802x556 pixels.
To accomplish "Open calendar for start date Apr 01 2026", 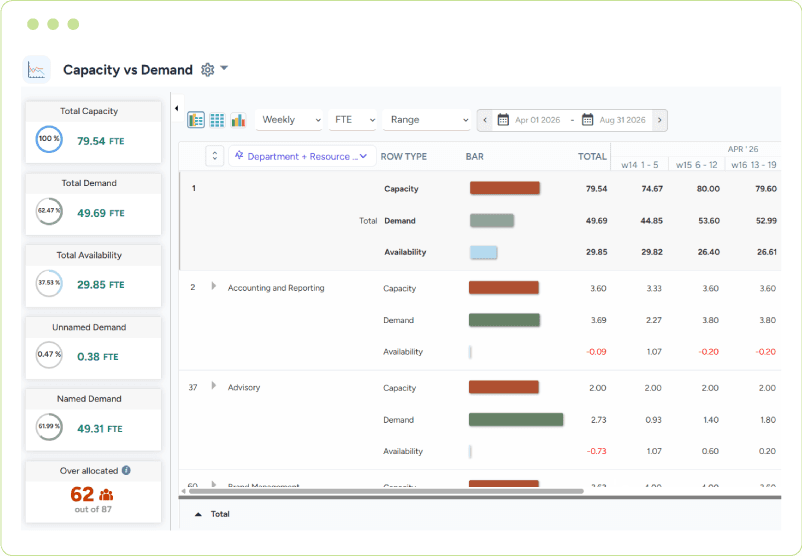I will (503, 120).
